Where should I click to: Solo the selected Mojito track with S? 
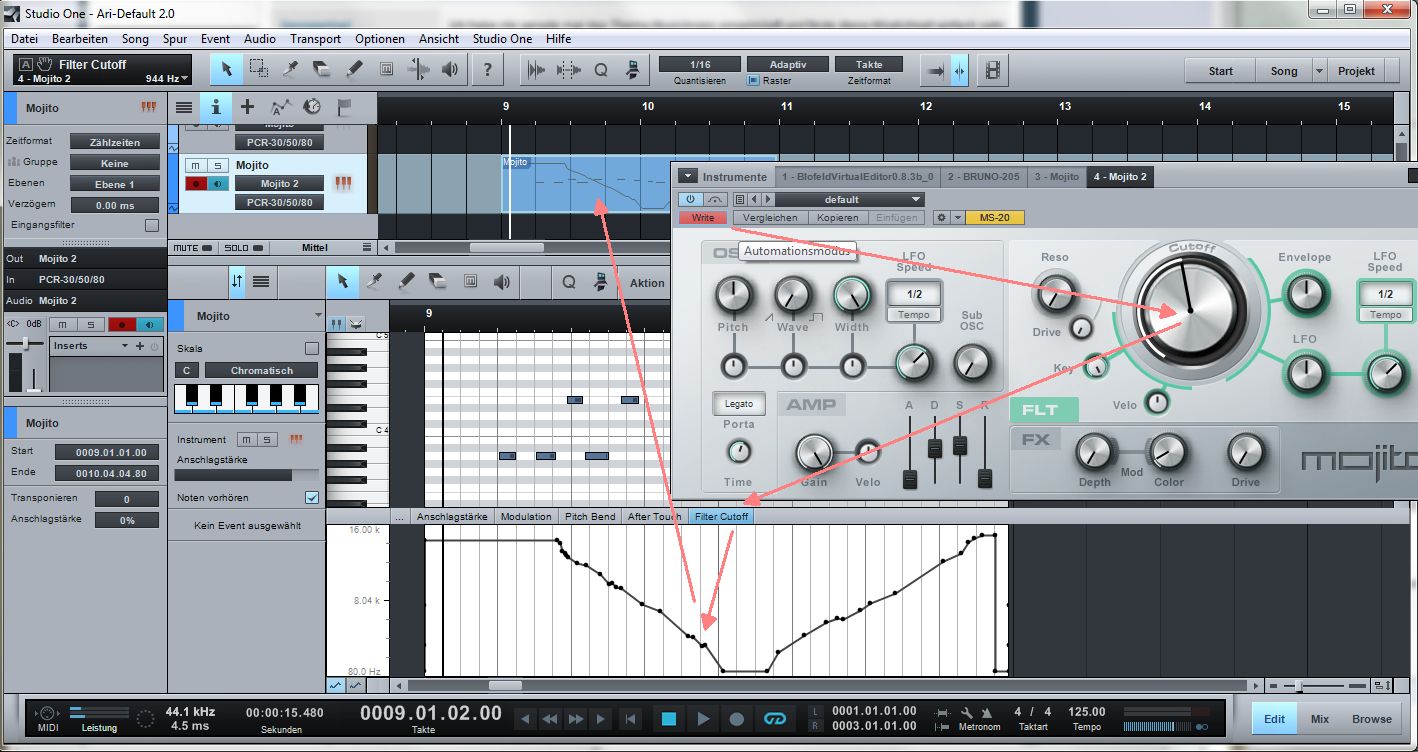pos(217,165)
